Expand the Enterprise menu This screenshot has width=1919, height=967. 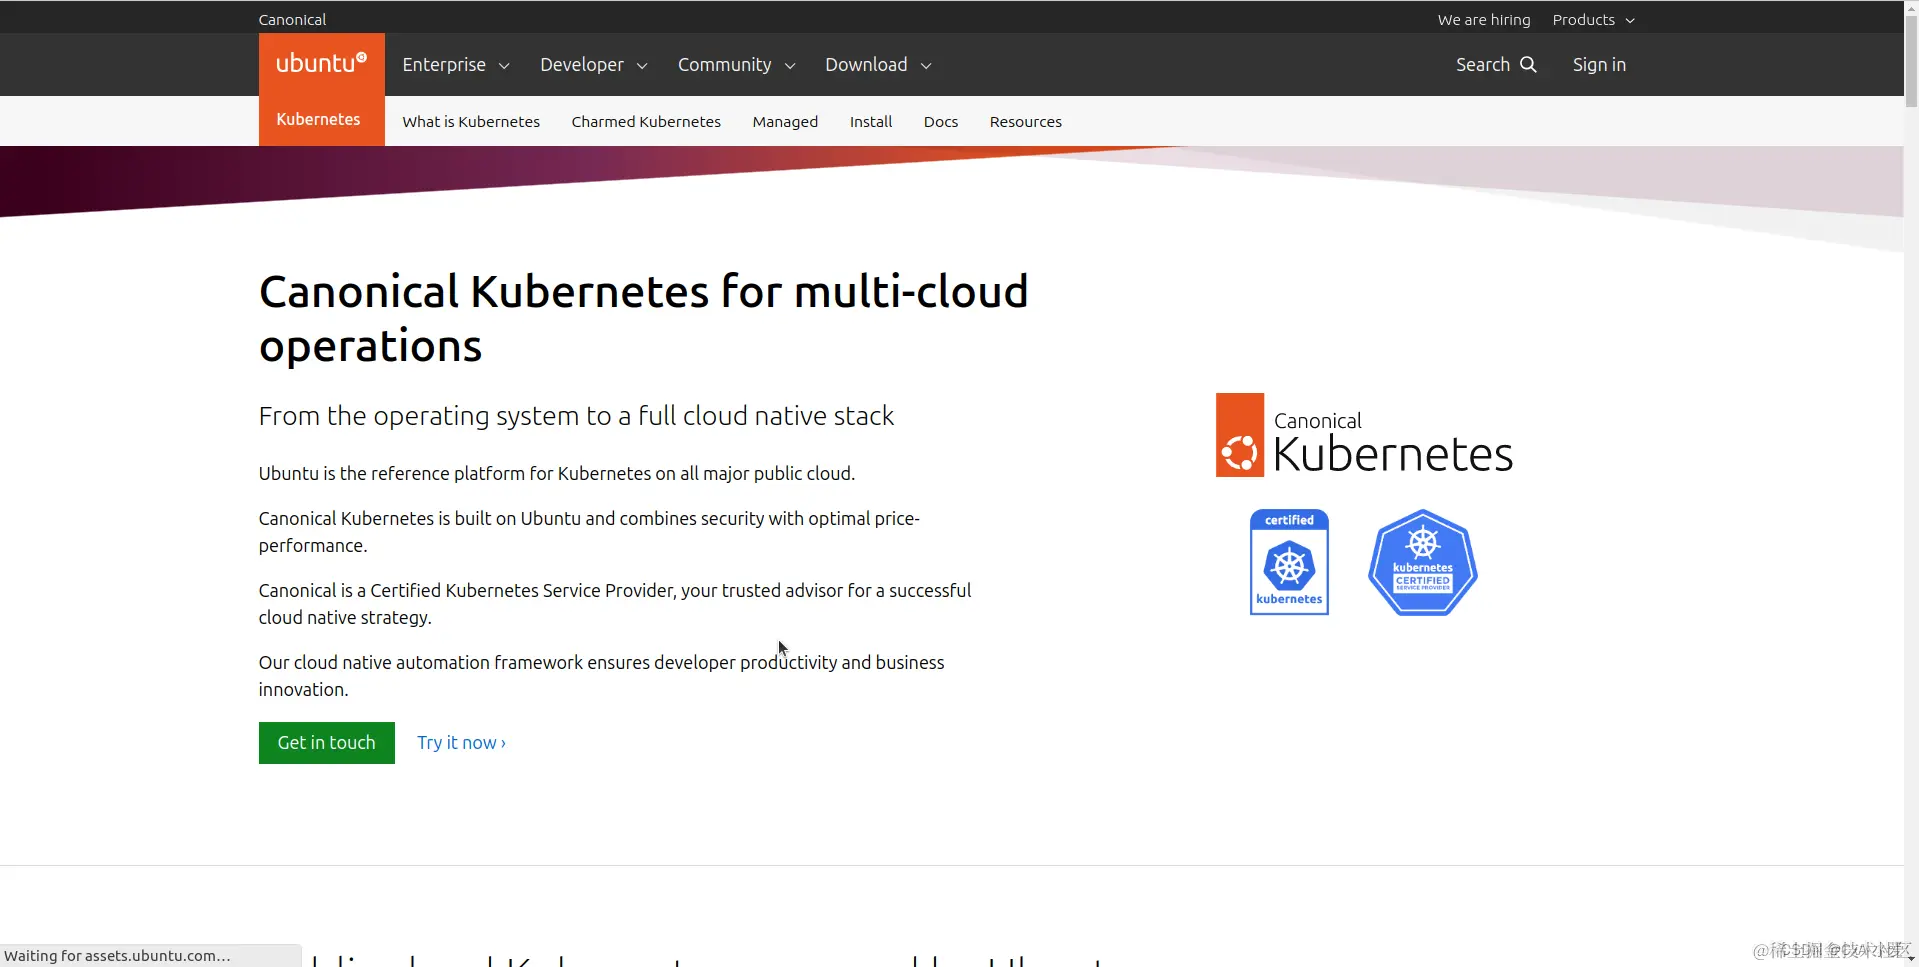pyautogui.click(x=456, y=64)
